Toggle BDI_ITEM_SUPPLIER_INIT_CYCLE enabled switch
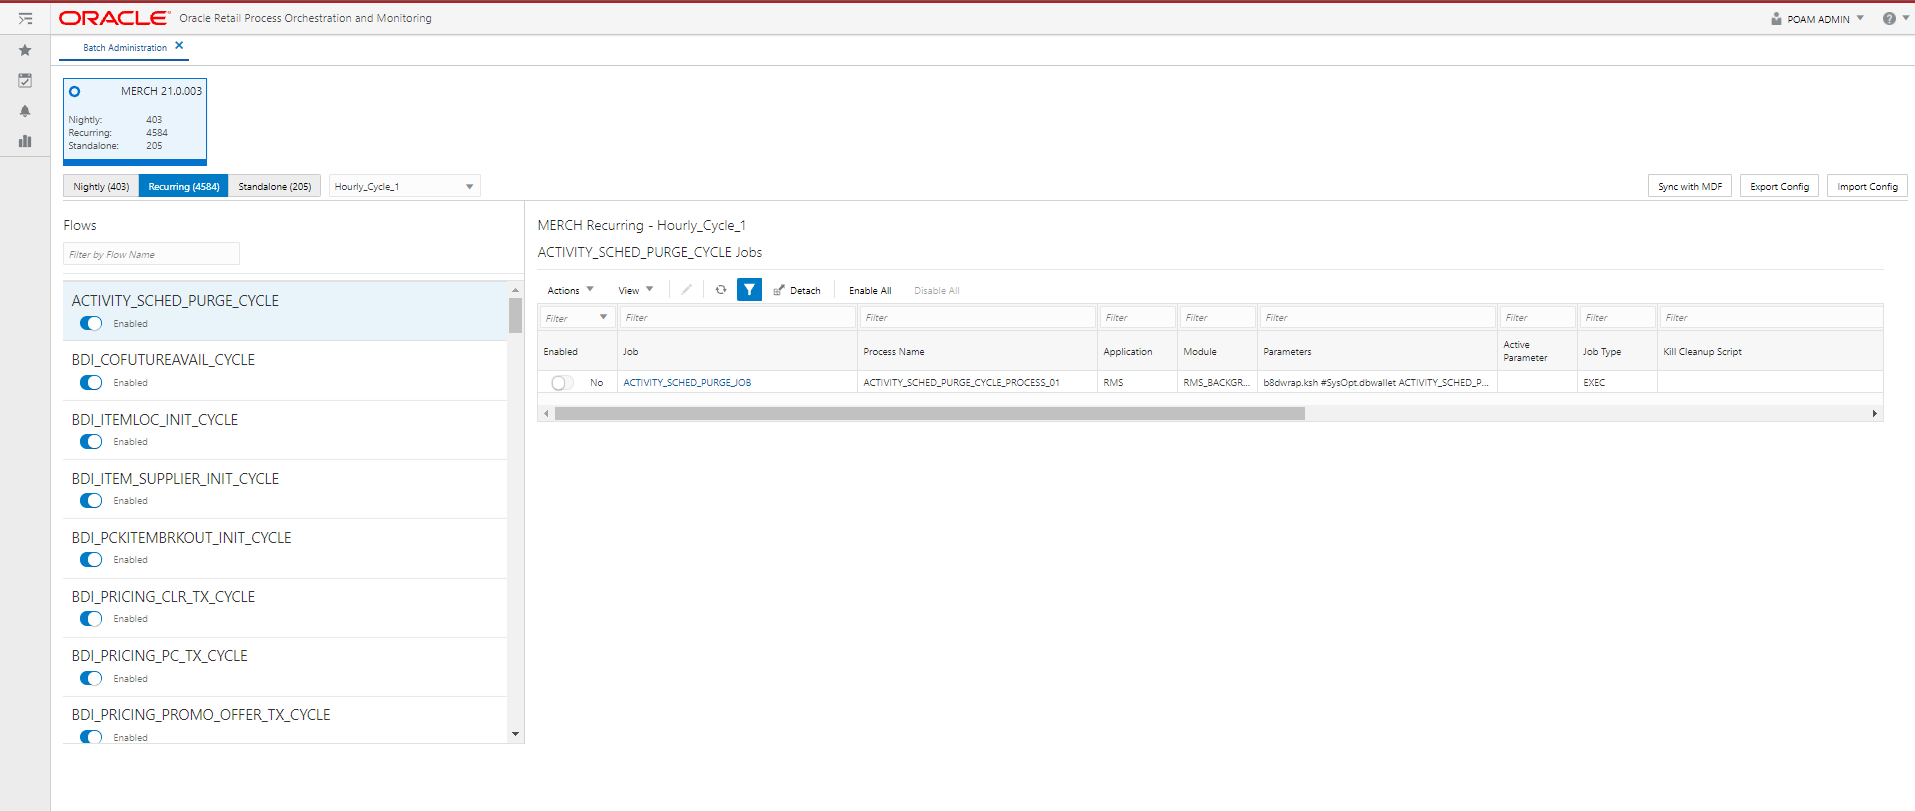This screenshot has height=811, width=1915. coord(91,500)
